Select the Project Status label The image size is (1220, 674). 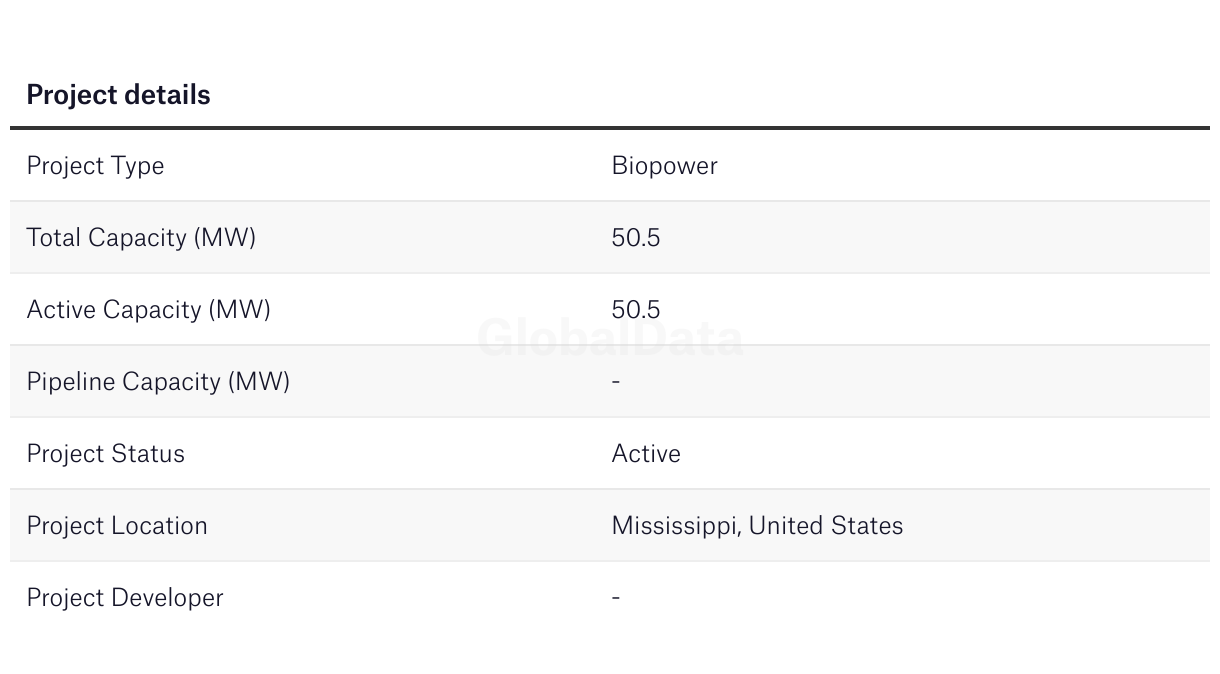(x=106, y=454)
